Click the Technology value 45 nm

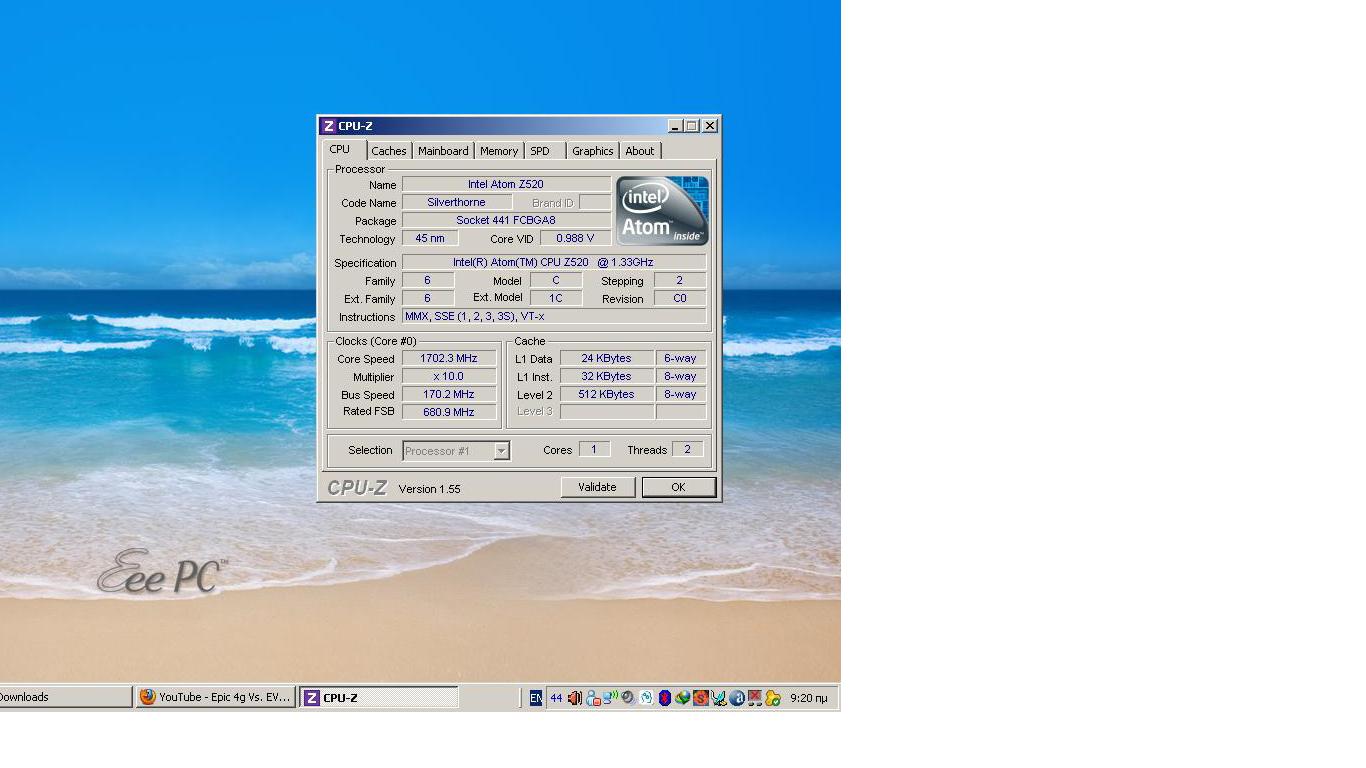pos(430,239)
